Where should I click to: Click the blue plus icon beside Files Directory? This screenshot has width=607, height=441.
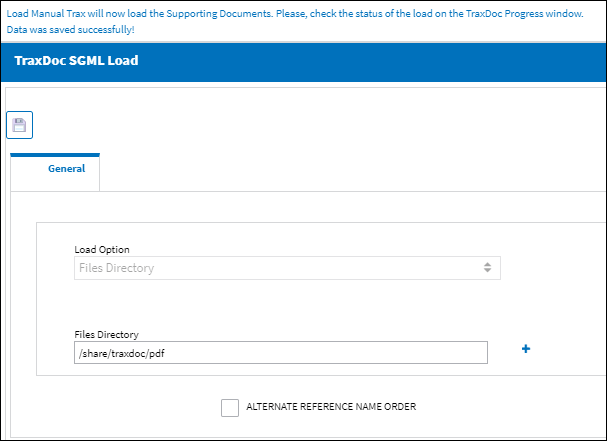click(526, 349)
